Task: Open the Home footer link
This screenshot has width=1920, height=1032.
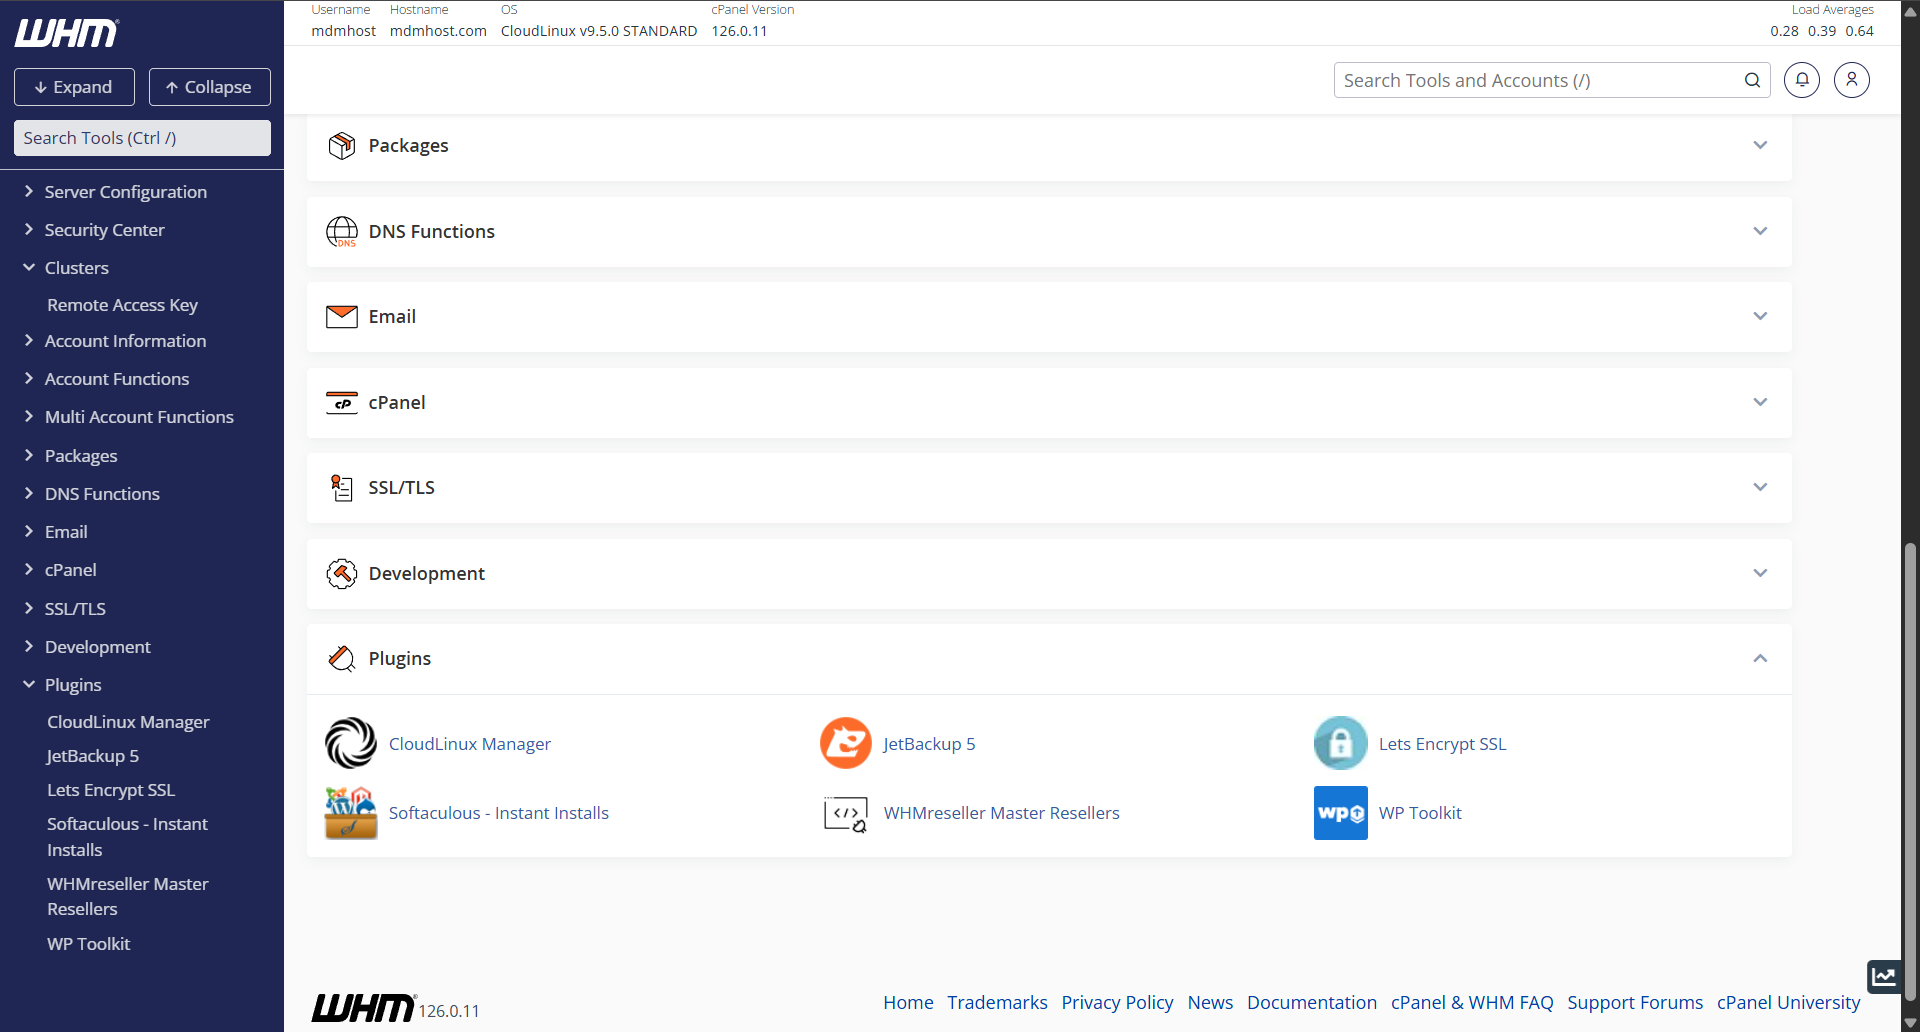Action: coord(908,1002)
